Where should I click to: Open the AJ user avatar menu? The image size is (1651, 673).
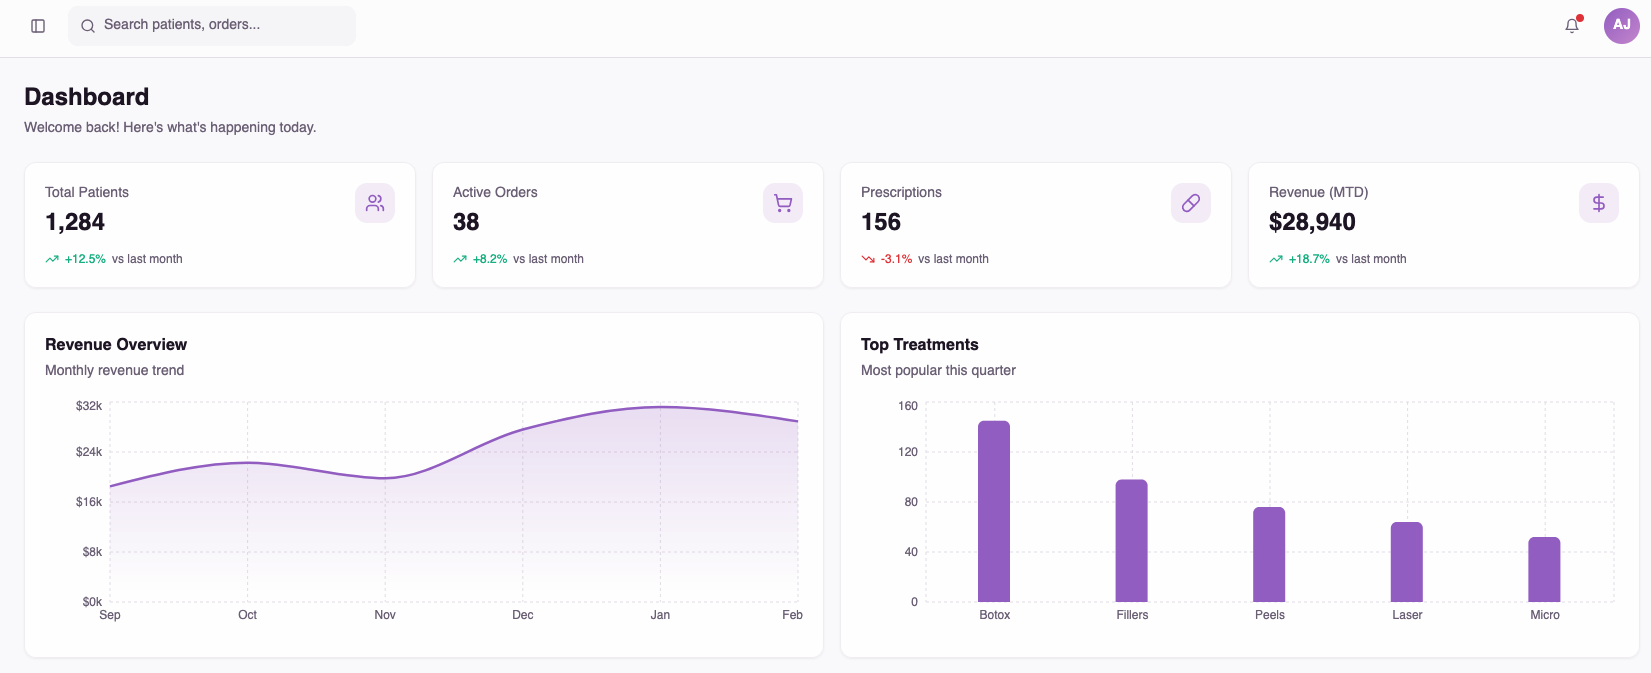click(x=1622, y=26)
